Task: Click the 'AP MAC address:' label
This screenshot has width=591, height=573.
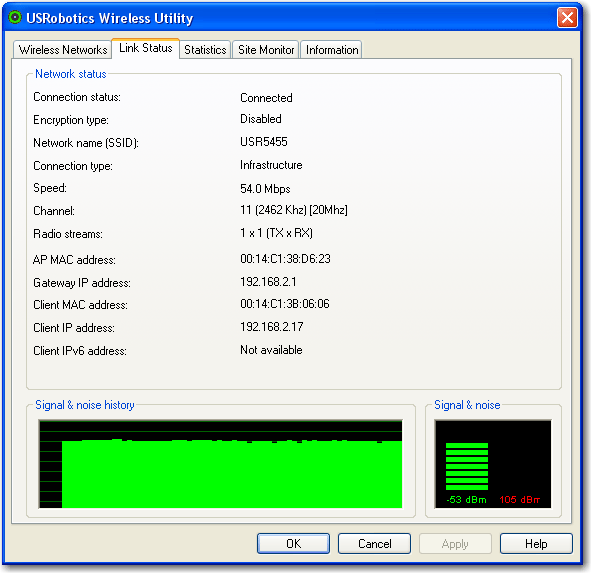Action: pyautogui.click(x=74, y=260)
